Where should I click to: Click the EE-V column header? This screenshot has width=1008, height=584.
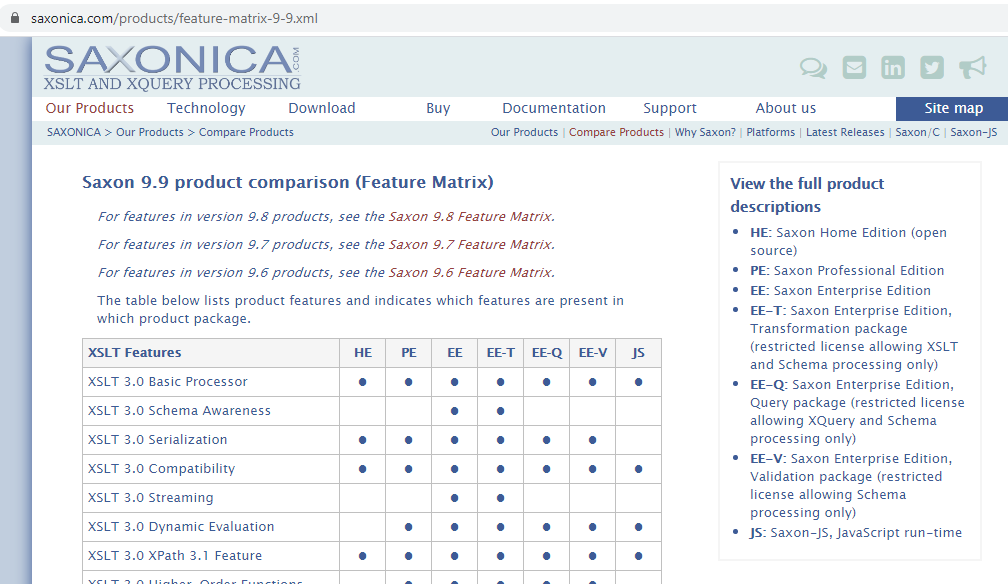pyautogui.click(x=593, y=353)
